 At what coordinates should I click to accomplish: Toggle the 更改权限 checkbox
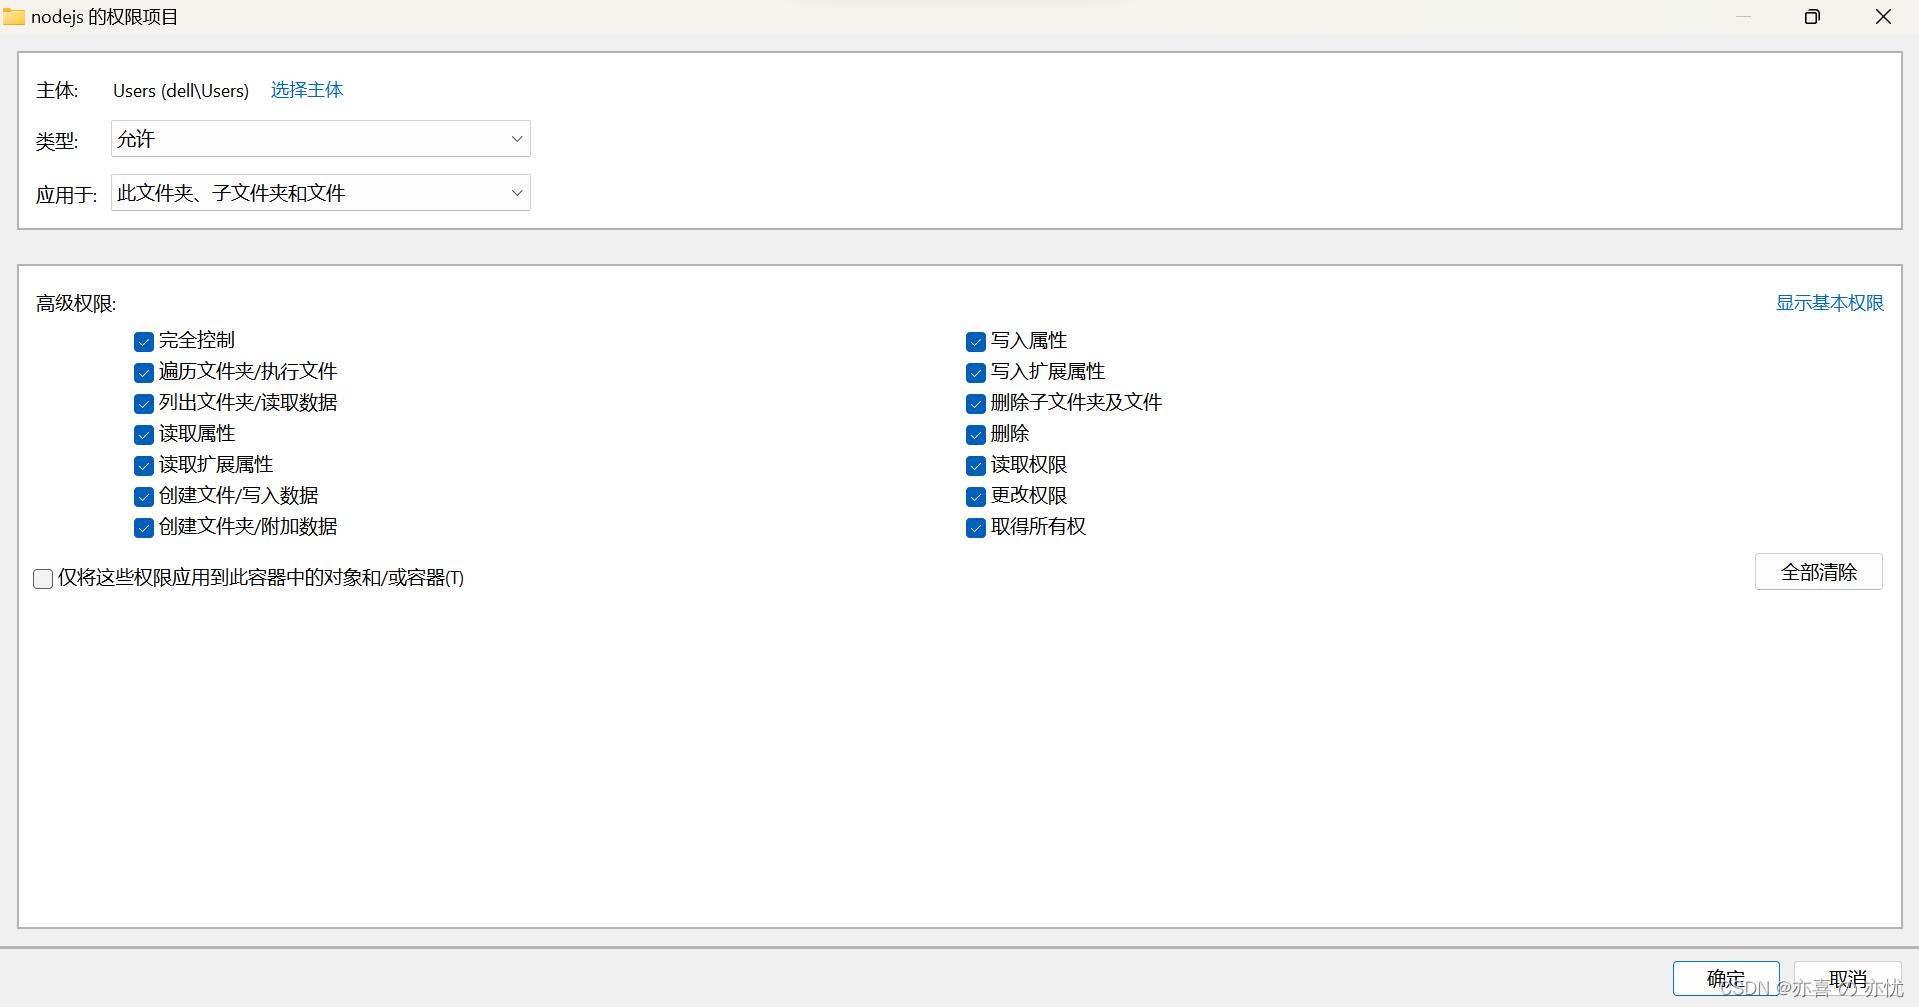tap(976, 497)
